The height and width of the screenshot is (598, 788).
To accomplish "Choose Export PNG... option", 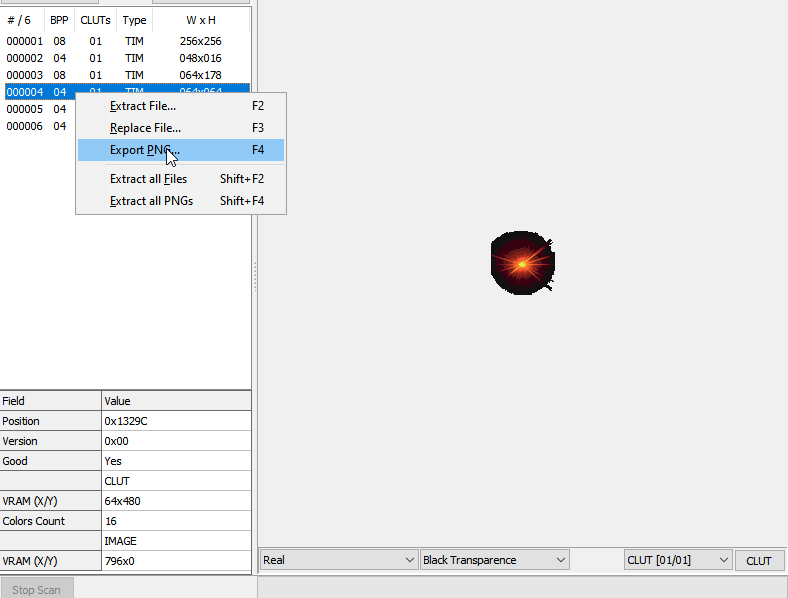I will click(145, 150).
